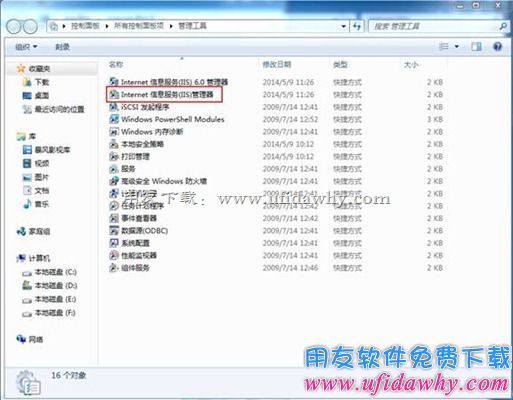
Task: Sort by the 类型 column header
Action: tap(340, 64)
